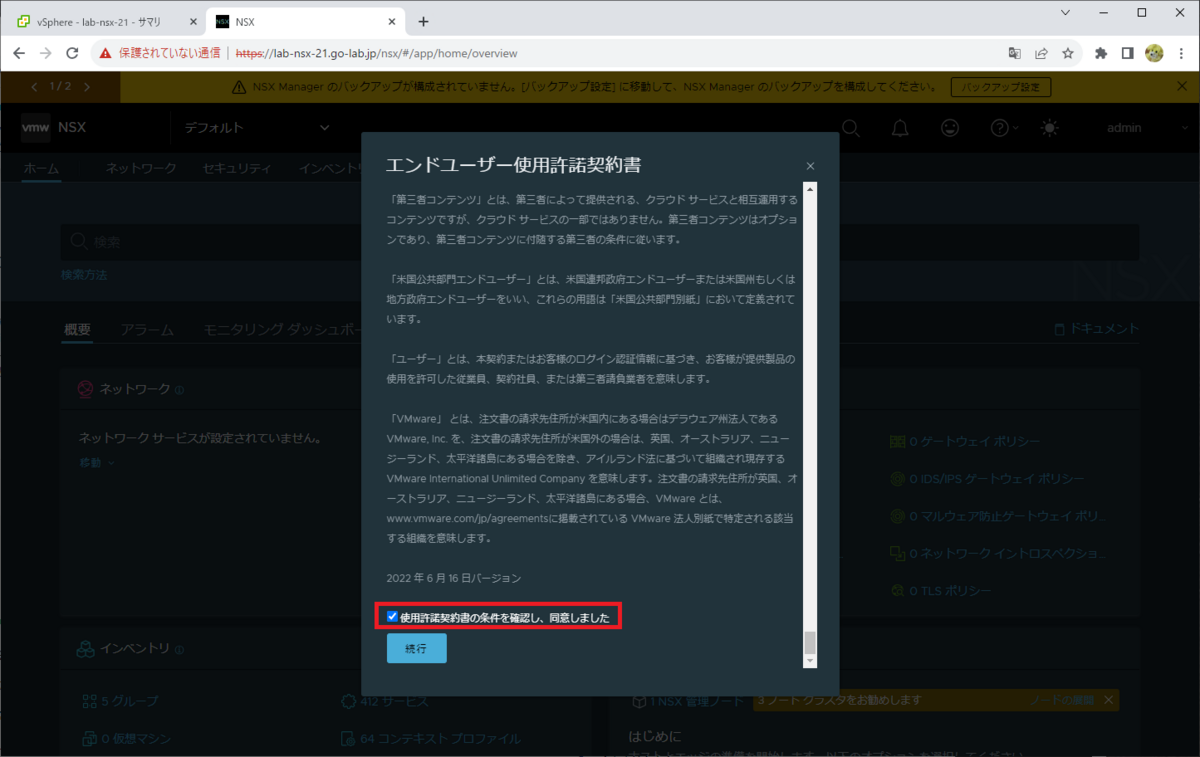The width and height of the screenshot is (1200, 757).
Task: Open browser extensions puzzle icon
Action: [x=1101, y=53]
